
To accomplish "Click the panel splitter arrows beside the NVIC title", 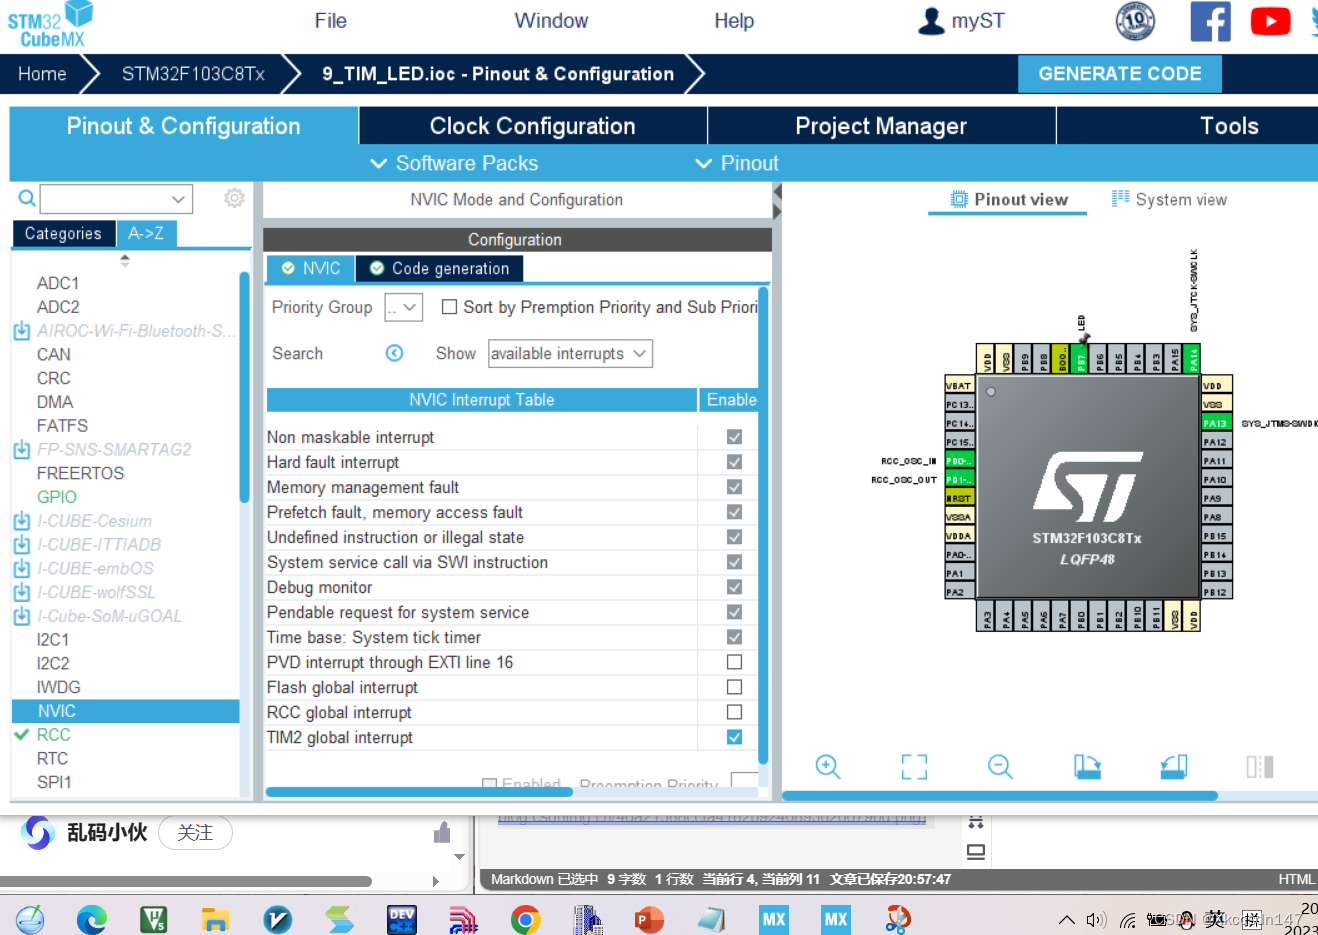I will pos(777,200).
